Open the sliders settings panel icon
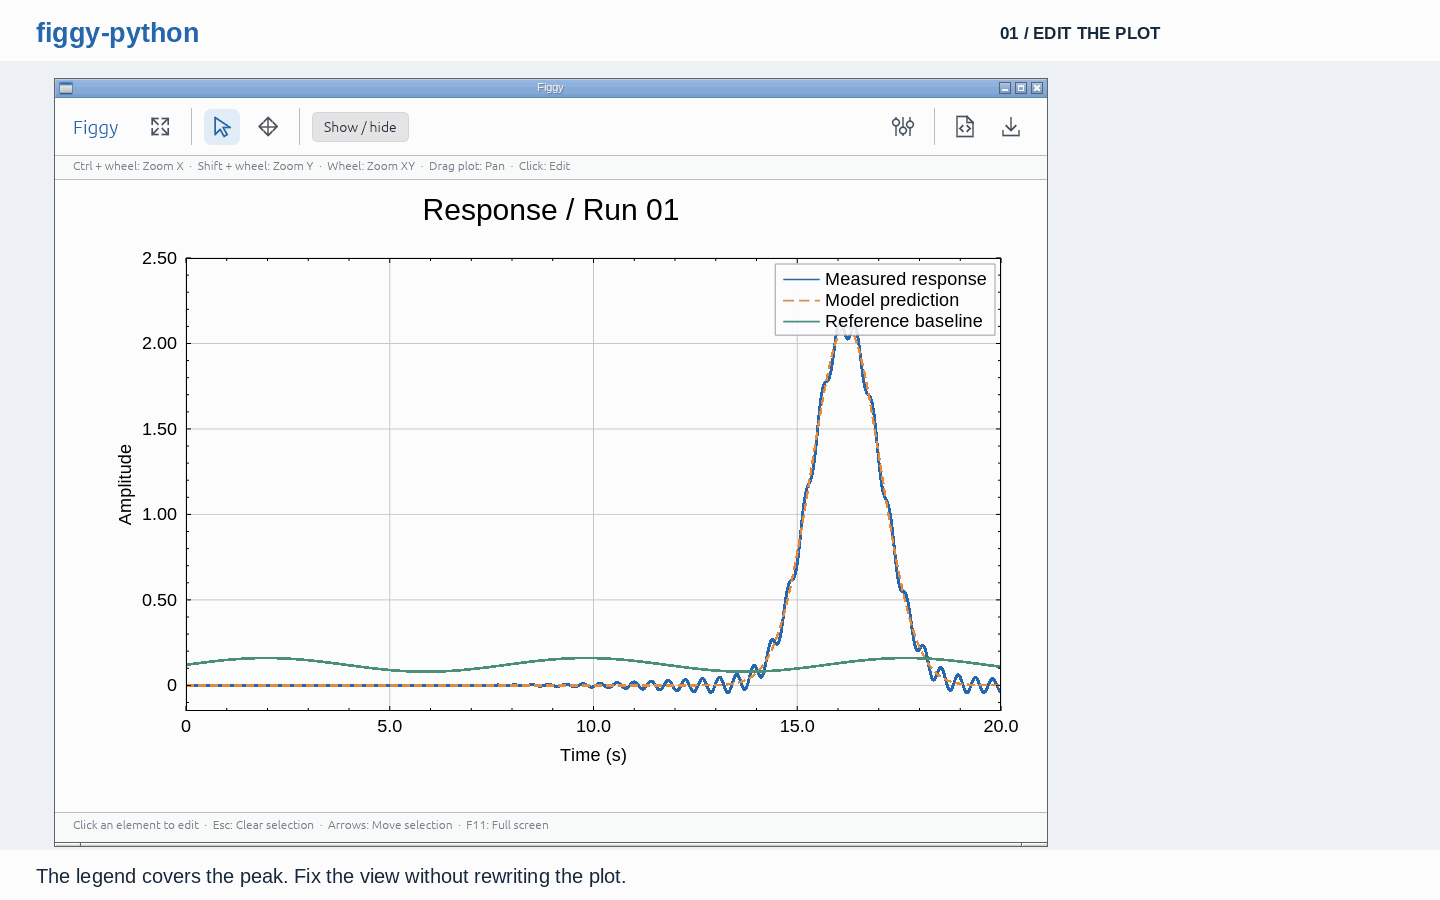This screenshot has width=1440, height=900. (903, 127)
